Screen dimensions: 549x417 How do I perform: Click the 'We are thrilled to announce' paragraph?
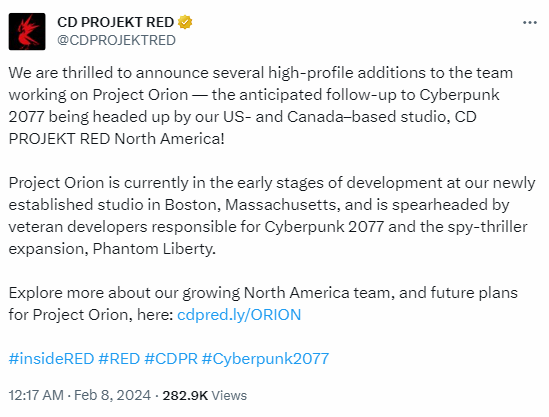point(261,106)
